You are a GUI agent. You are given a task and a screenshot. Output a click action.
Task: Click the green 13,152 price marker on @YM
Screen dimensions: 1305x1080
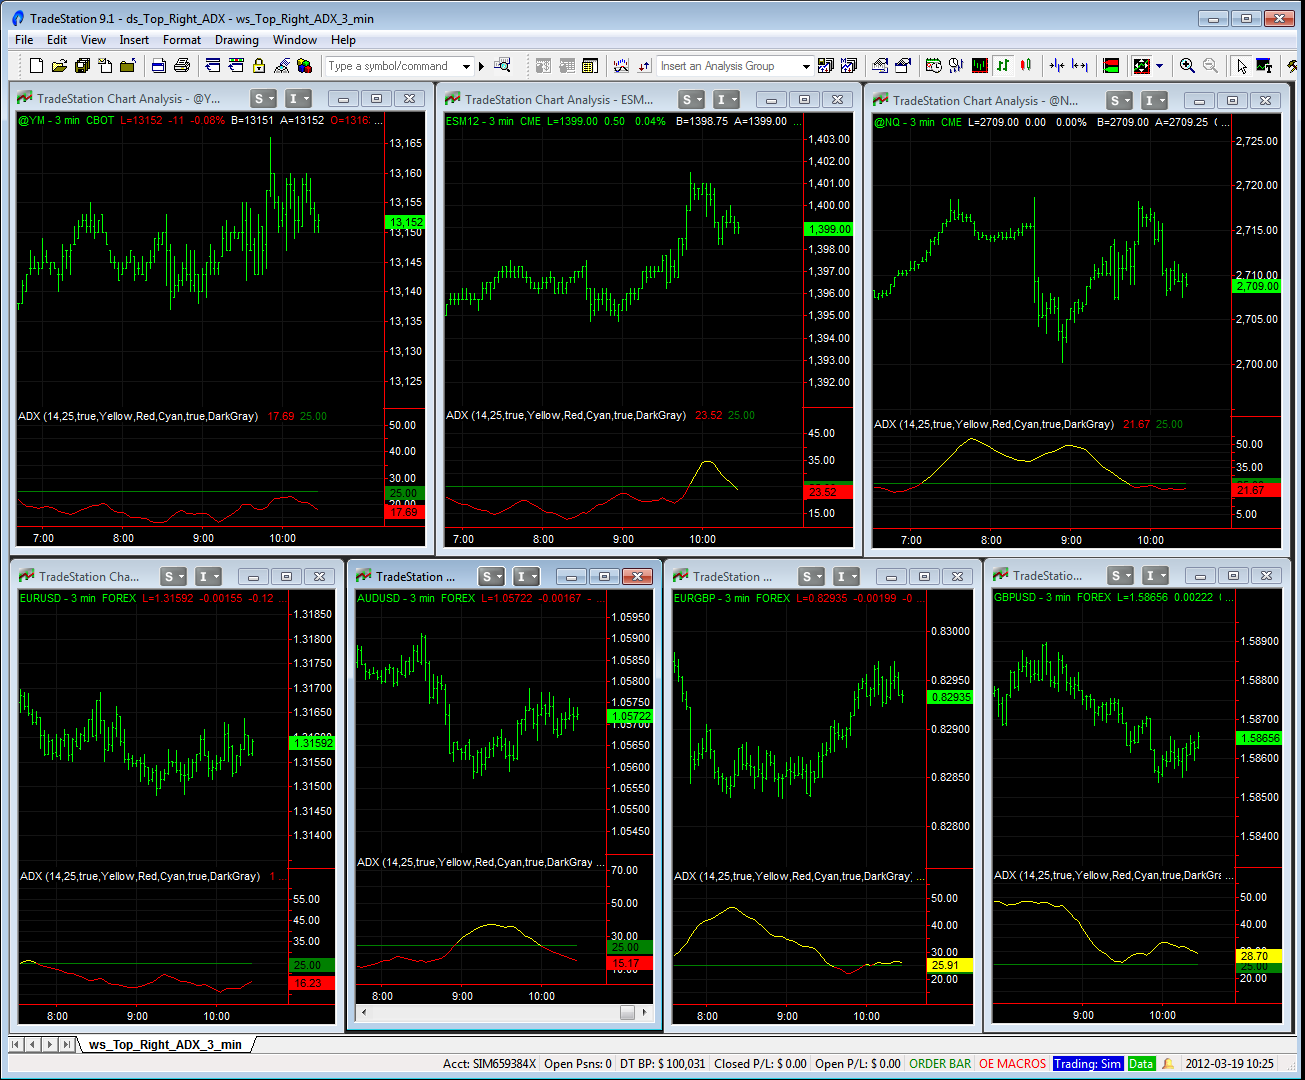pos(405,222)
